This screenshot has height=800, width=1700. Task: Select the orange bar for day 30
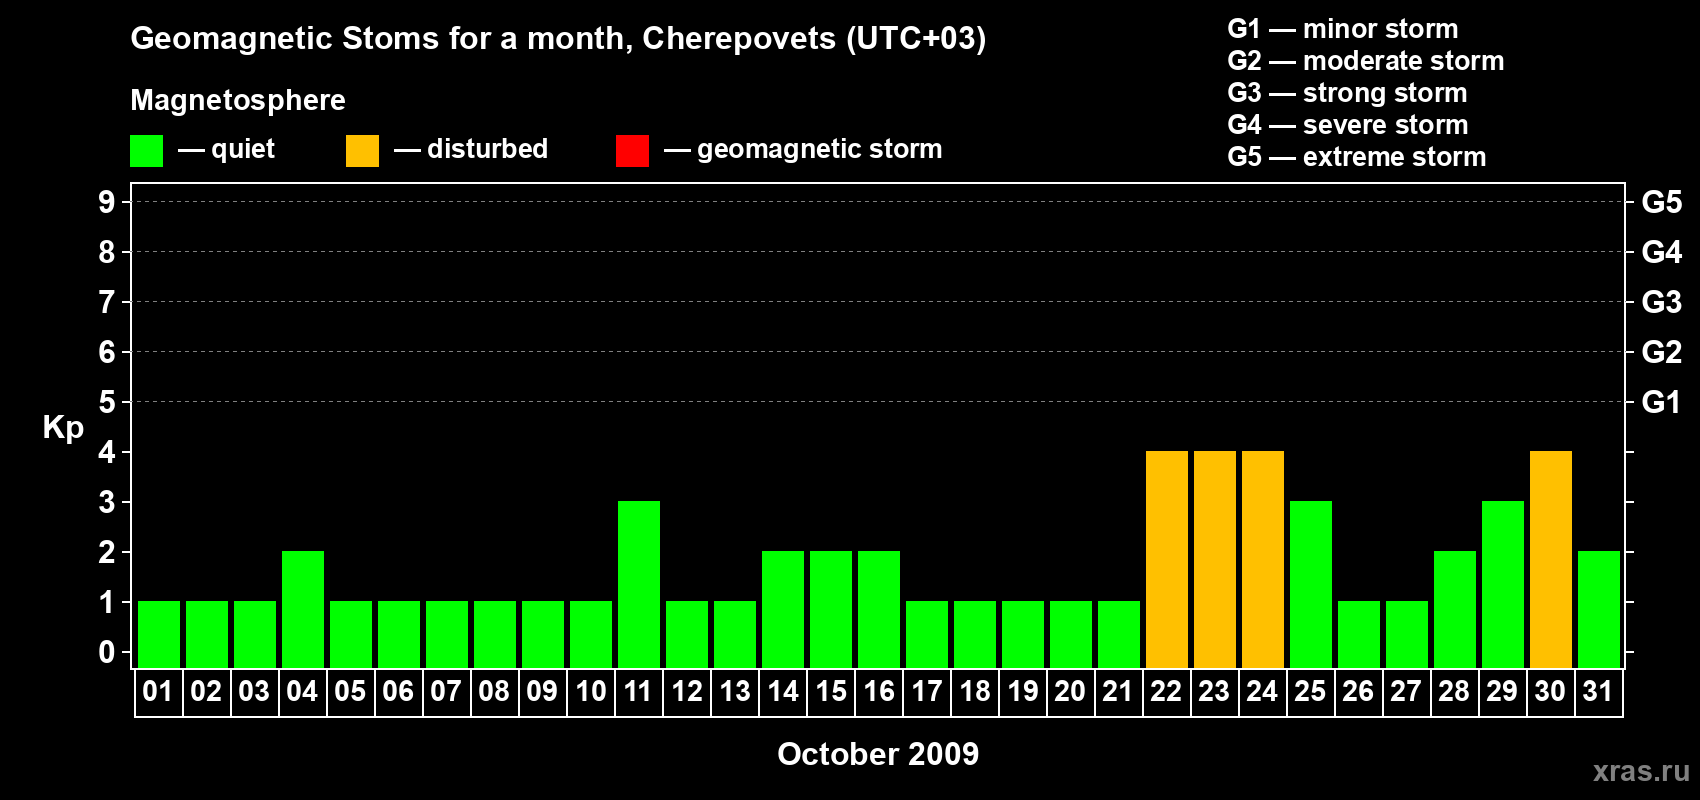(x=1551, y=559)
